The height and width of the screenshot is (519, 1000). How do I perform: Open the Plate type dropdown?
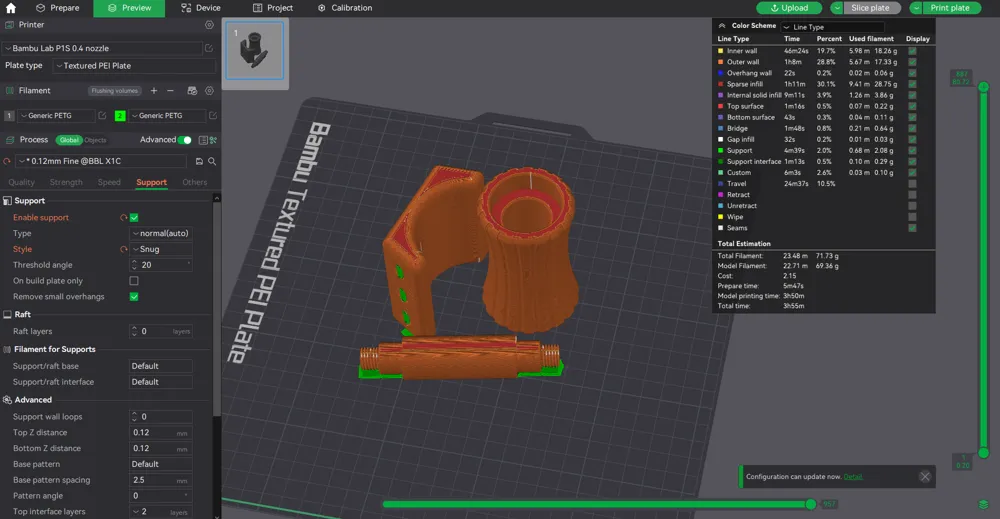click(134, 66)
